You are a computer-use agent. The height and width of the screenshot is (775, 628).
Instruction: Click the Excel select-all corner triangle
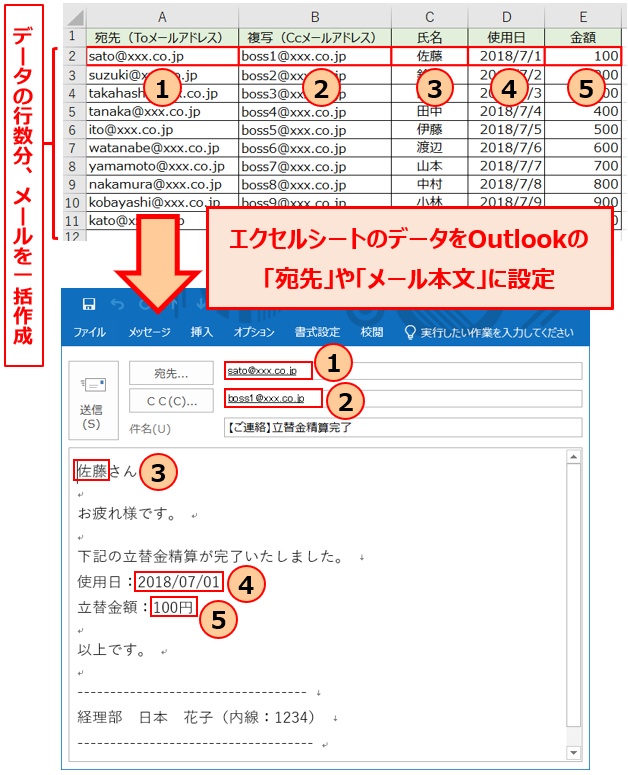click(x=75, y=17)
